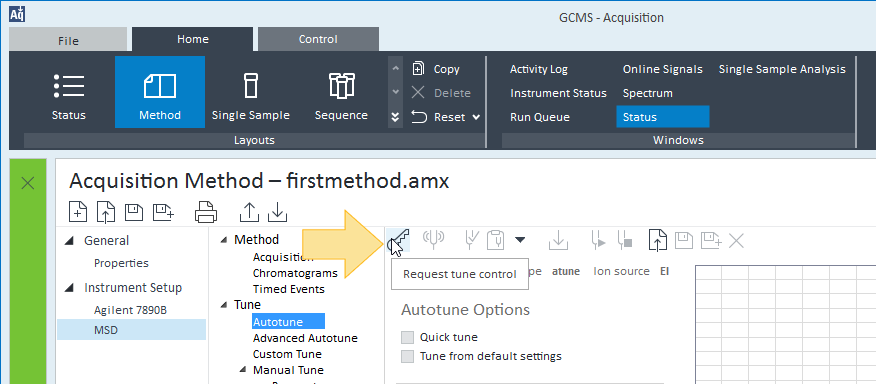Screen dimensions: 876x384
Task: Open the tune toolbar dropdown arrow
Action: [520, 240]
